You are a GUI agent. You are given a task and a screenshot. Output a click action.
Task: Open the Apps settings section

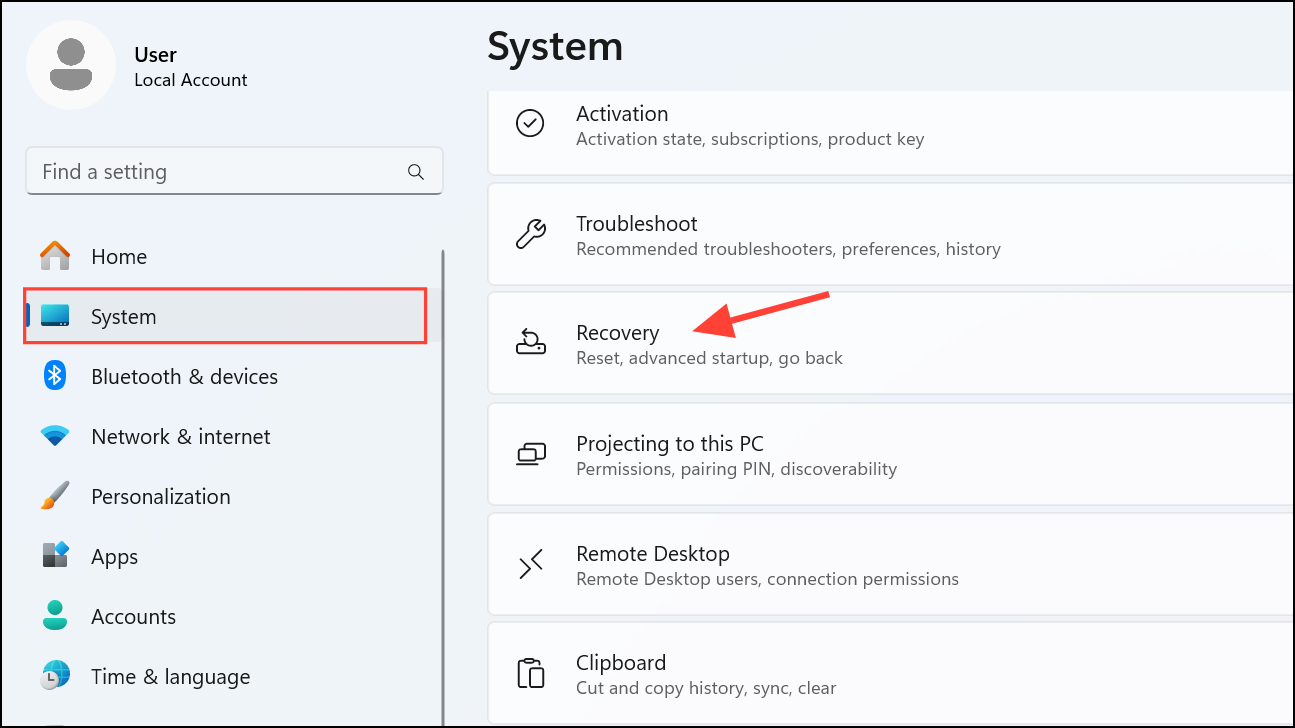[x=114, y=557]
